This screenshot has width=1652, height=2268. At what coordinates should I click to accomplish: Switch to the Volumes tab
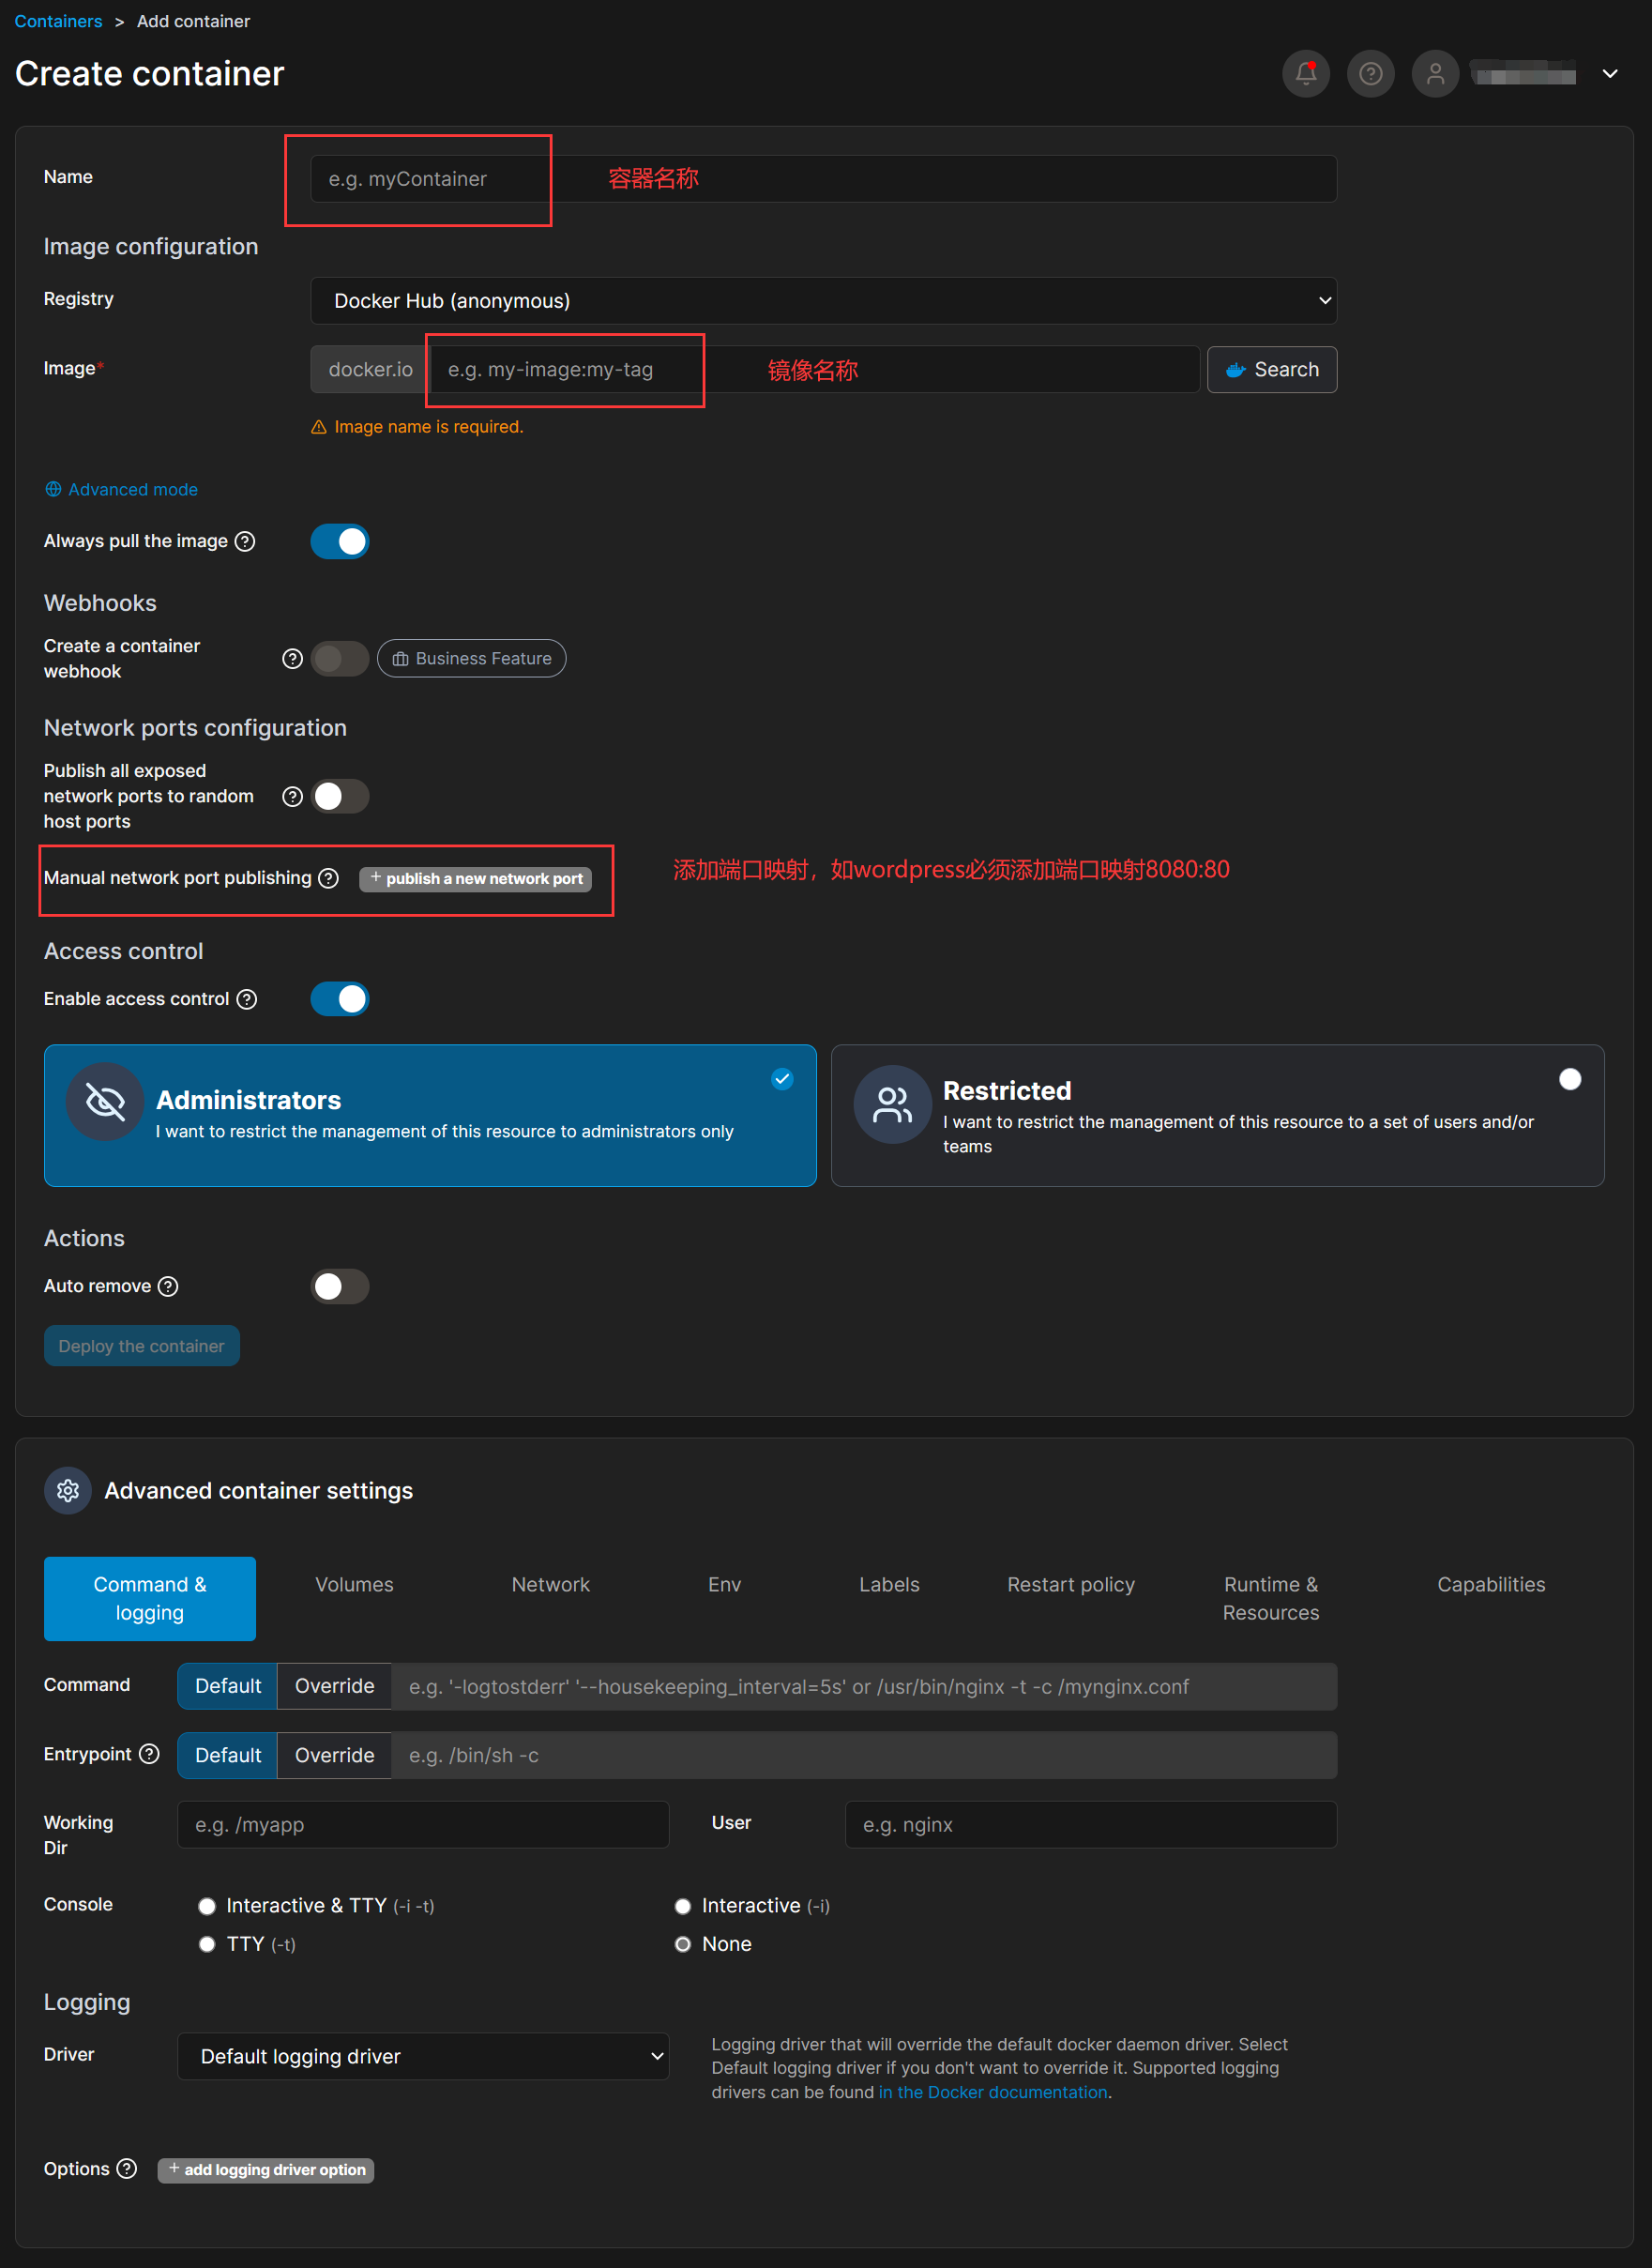click(354, 1584)
